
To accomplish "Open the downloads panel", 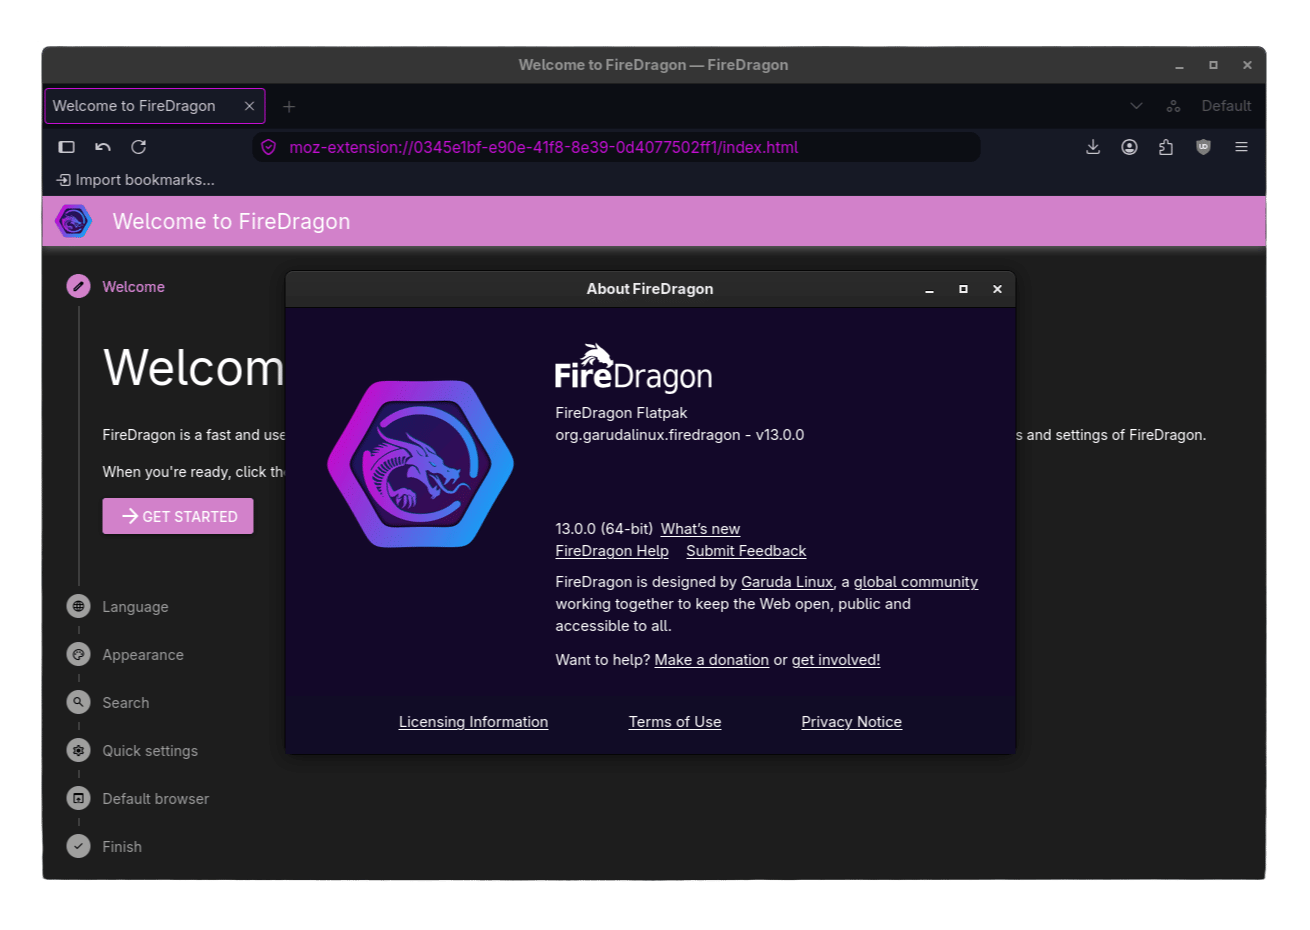I will (x=1093, y=147).
